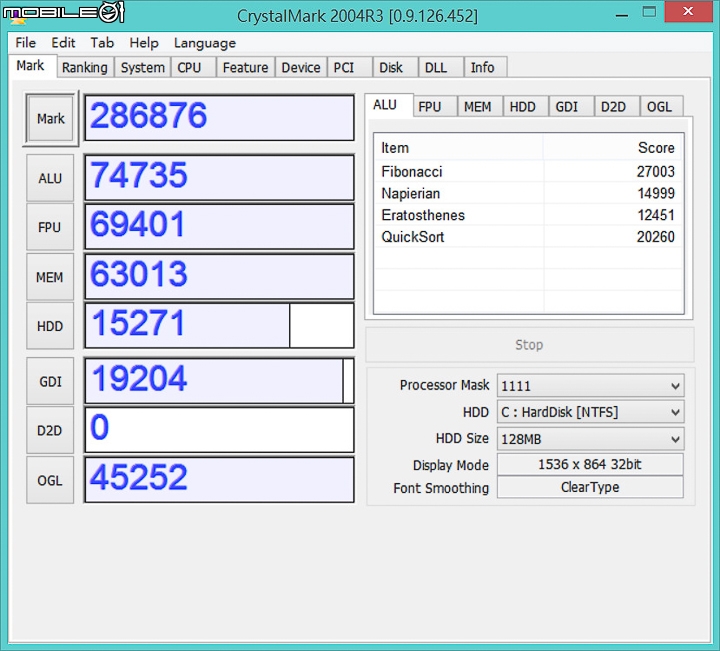Image resolution: width=720 pixels, height=651 pixels.
Task: Click the OGL score 45252
Action: point(219,480)
